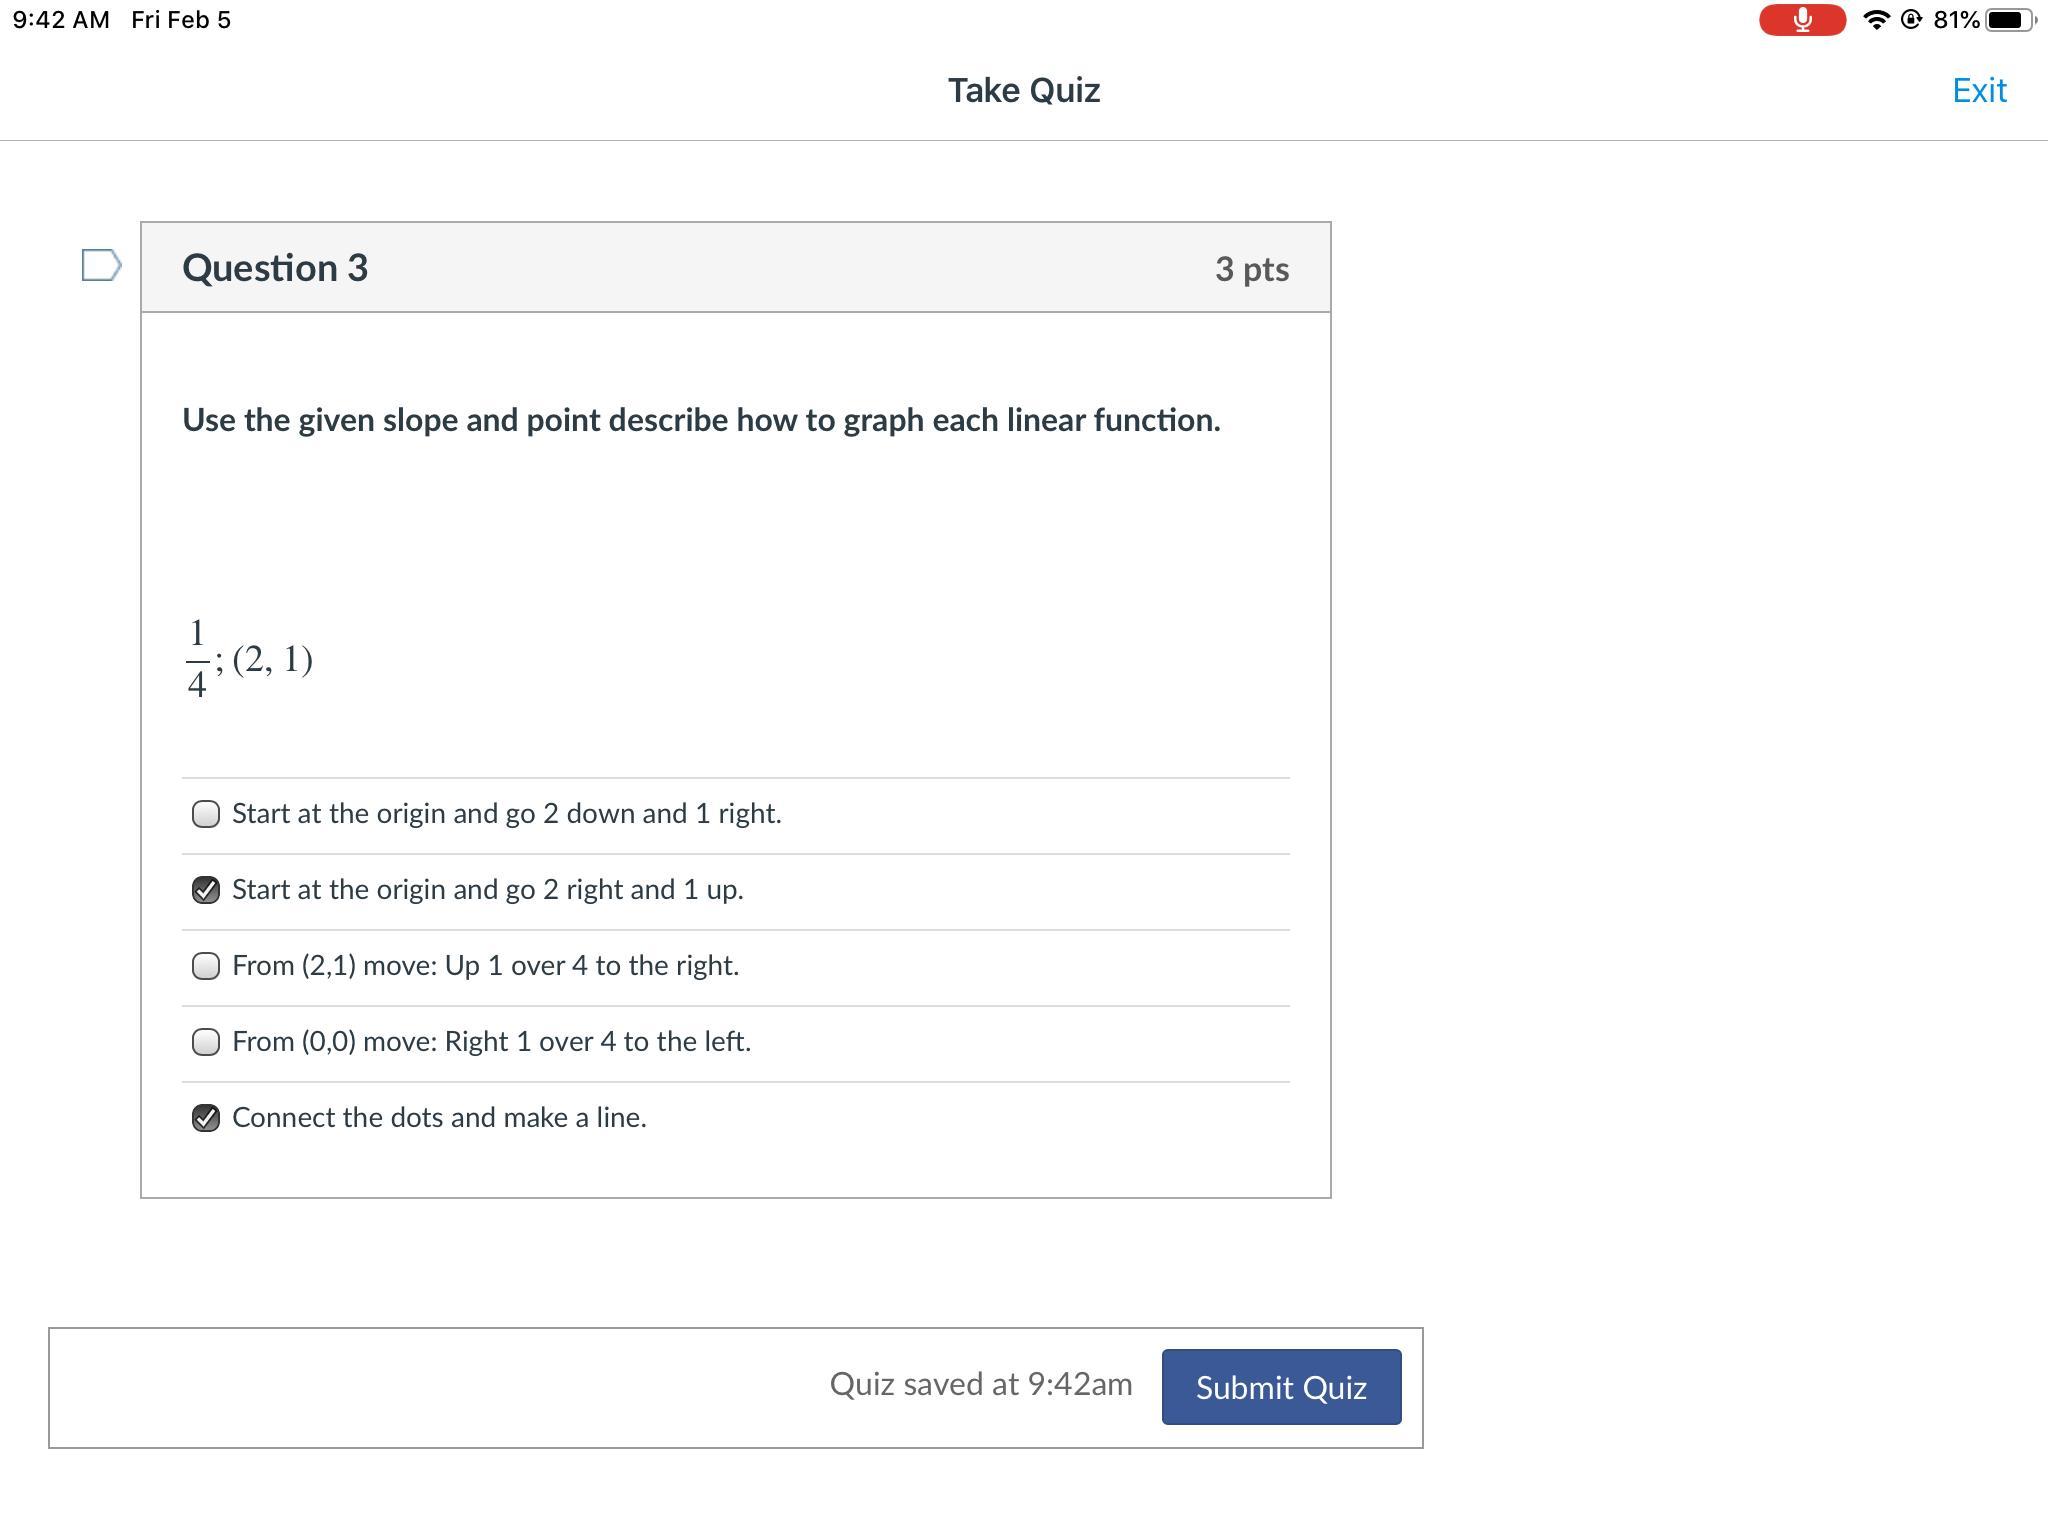Check 'Up 1 over 4 to the right'
2048x1536 pixels.
click(206, 966)
